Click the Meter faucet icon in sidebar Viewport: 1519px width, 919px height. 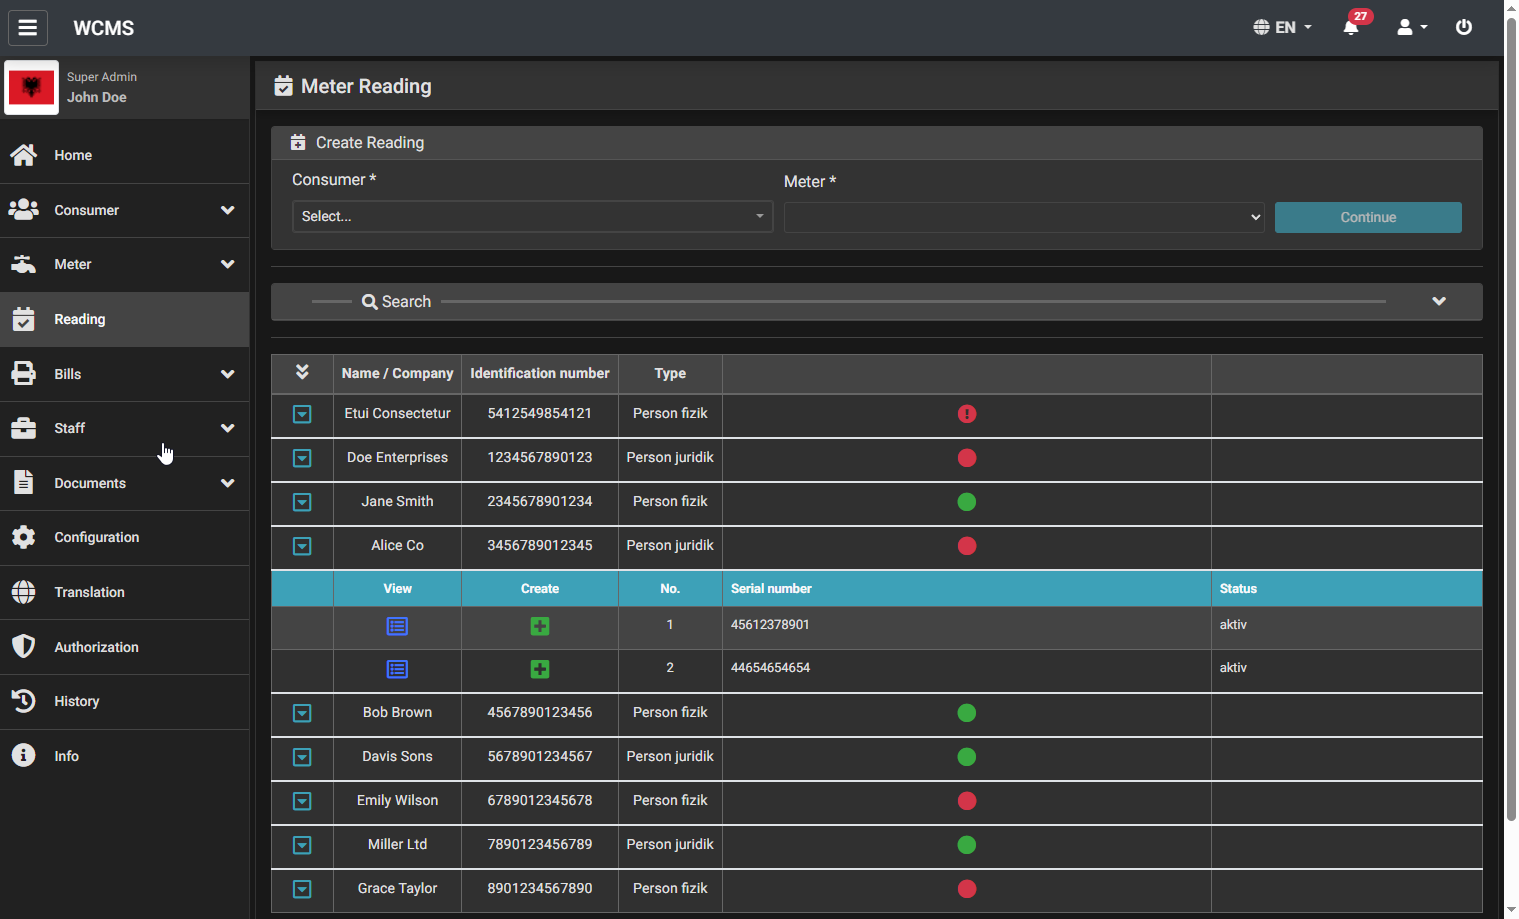tap(24, 264)
